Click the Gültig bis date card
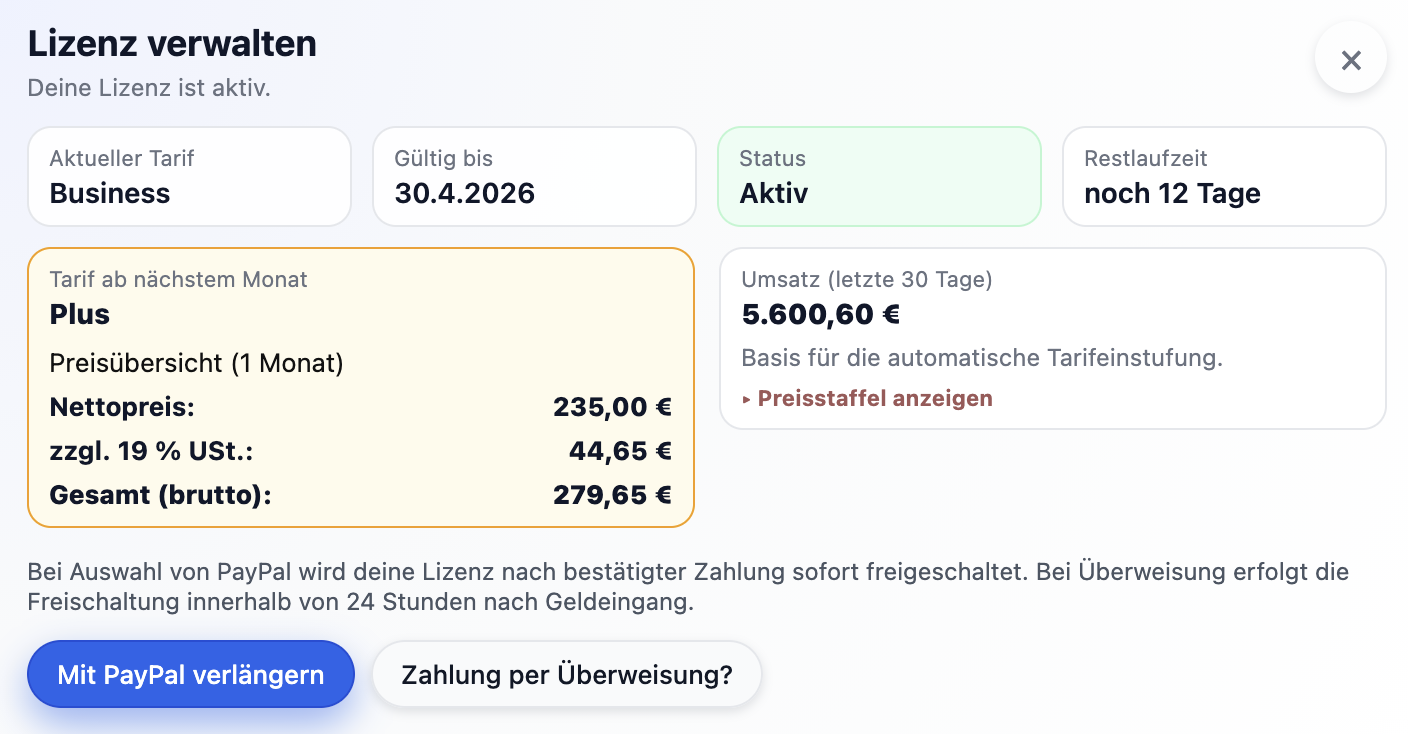 (x=534, y=176)
